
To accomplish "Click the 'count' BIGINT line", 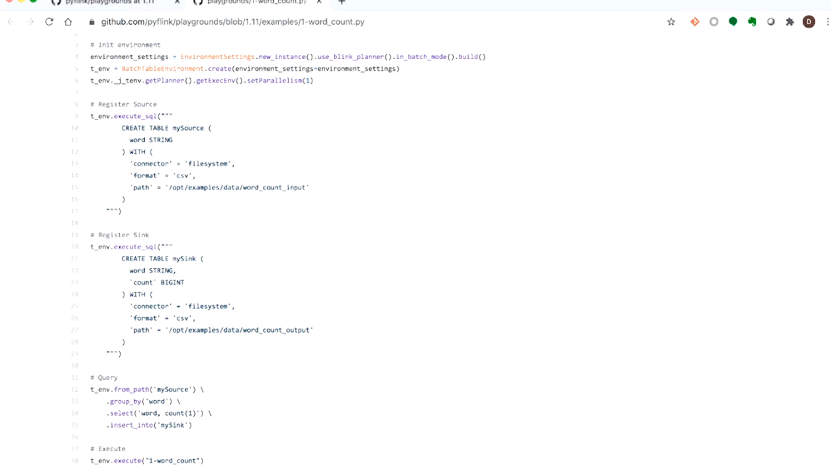I will click(157, 283).
